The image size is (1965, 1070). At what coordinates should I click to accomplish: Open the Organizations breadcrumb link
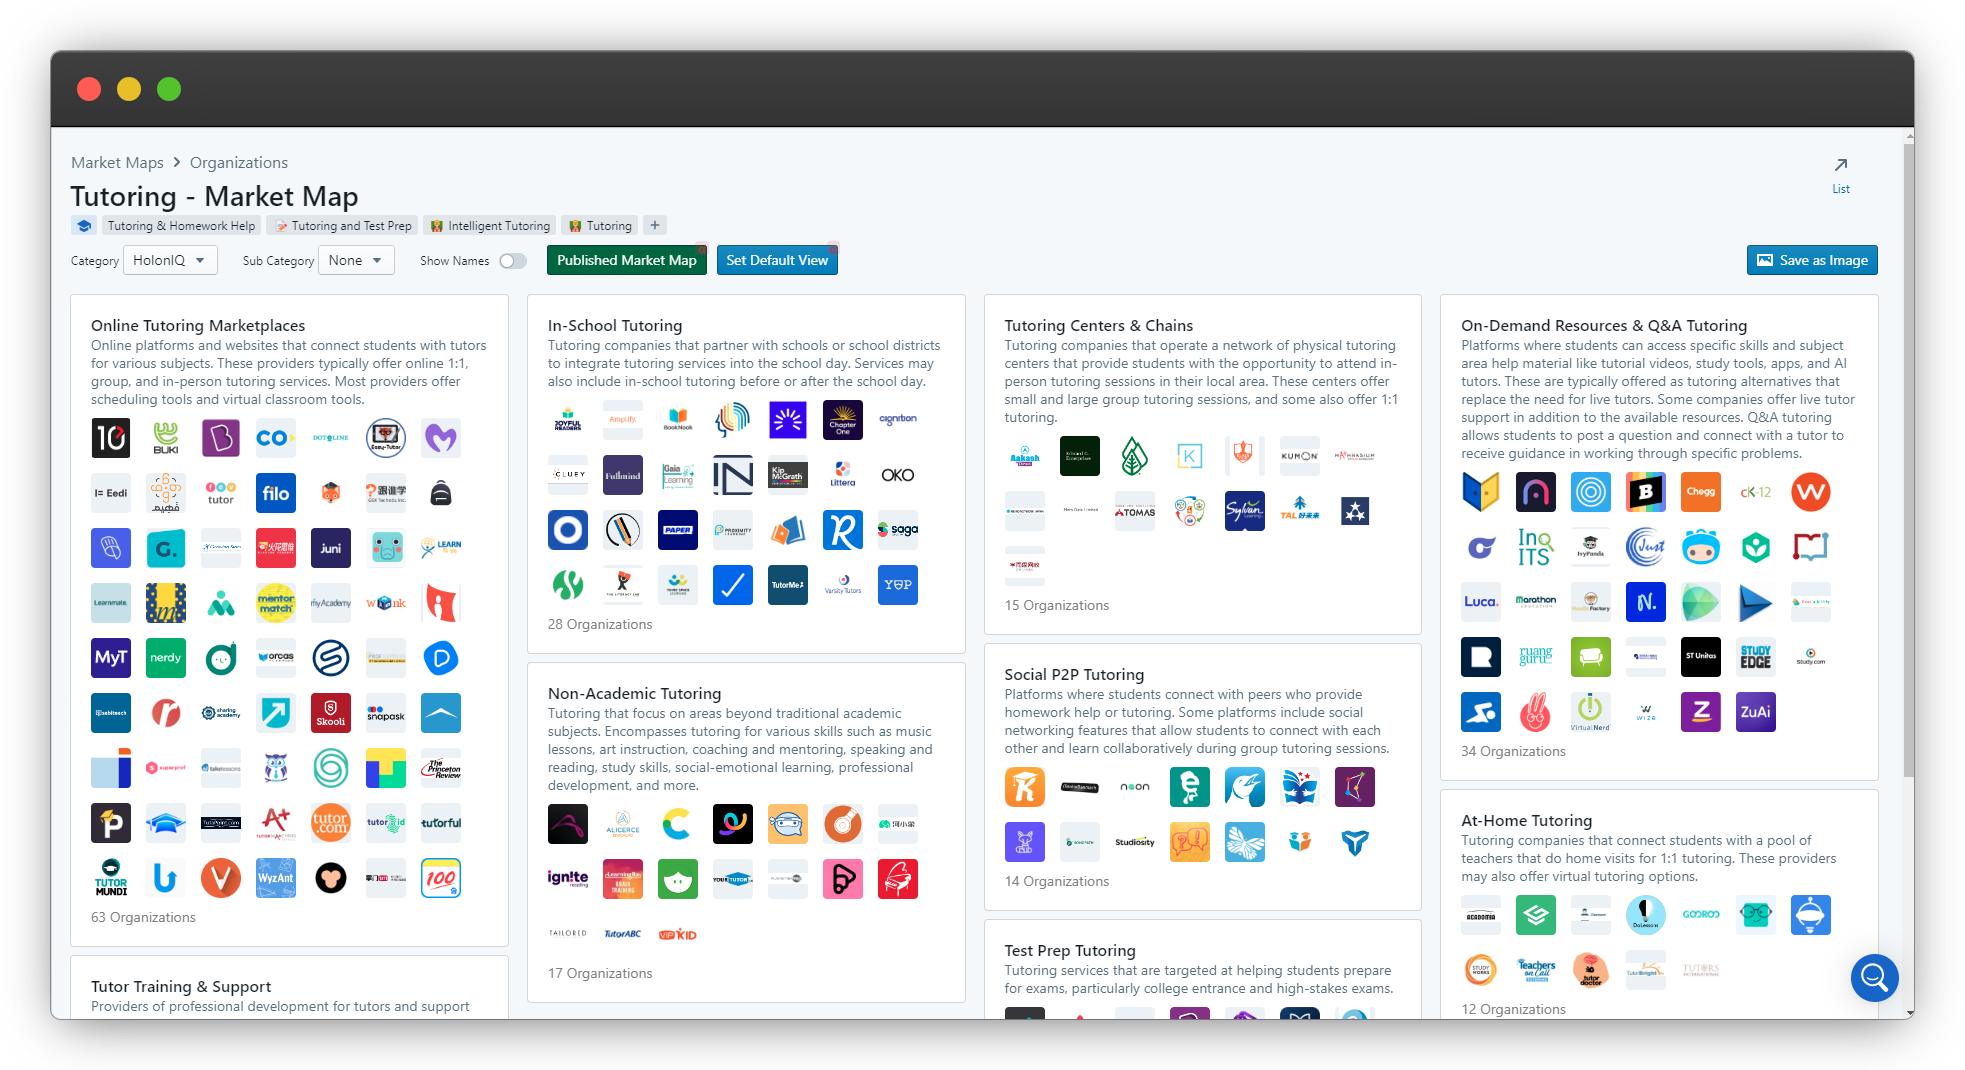click(239, 163)
